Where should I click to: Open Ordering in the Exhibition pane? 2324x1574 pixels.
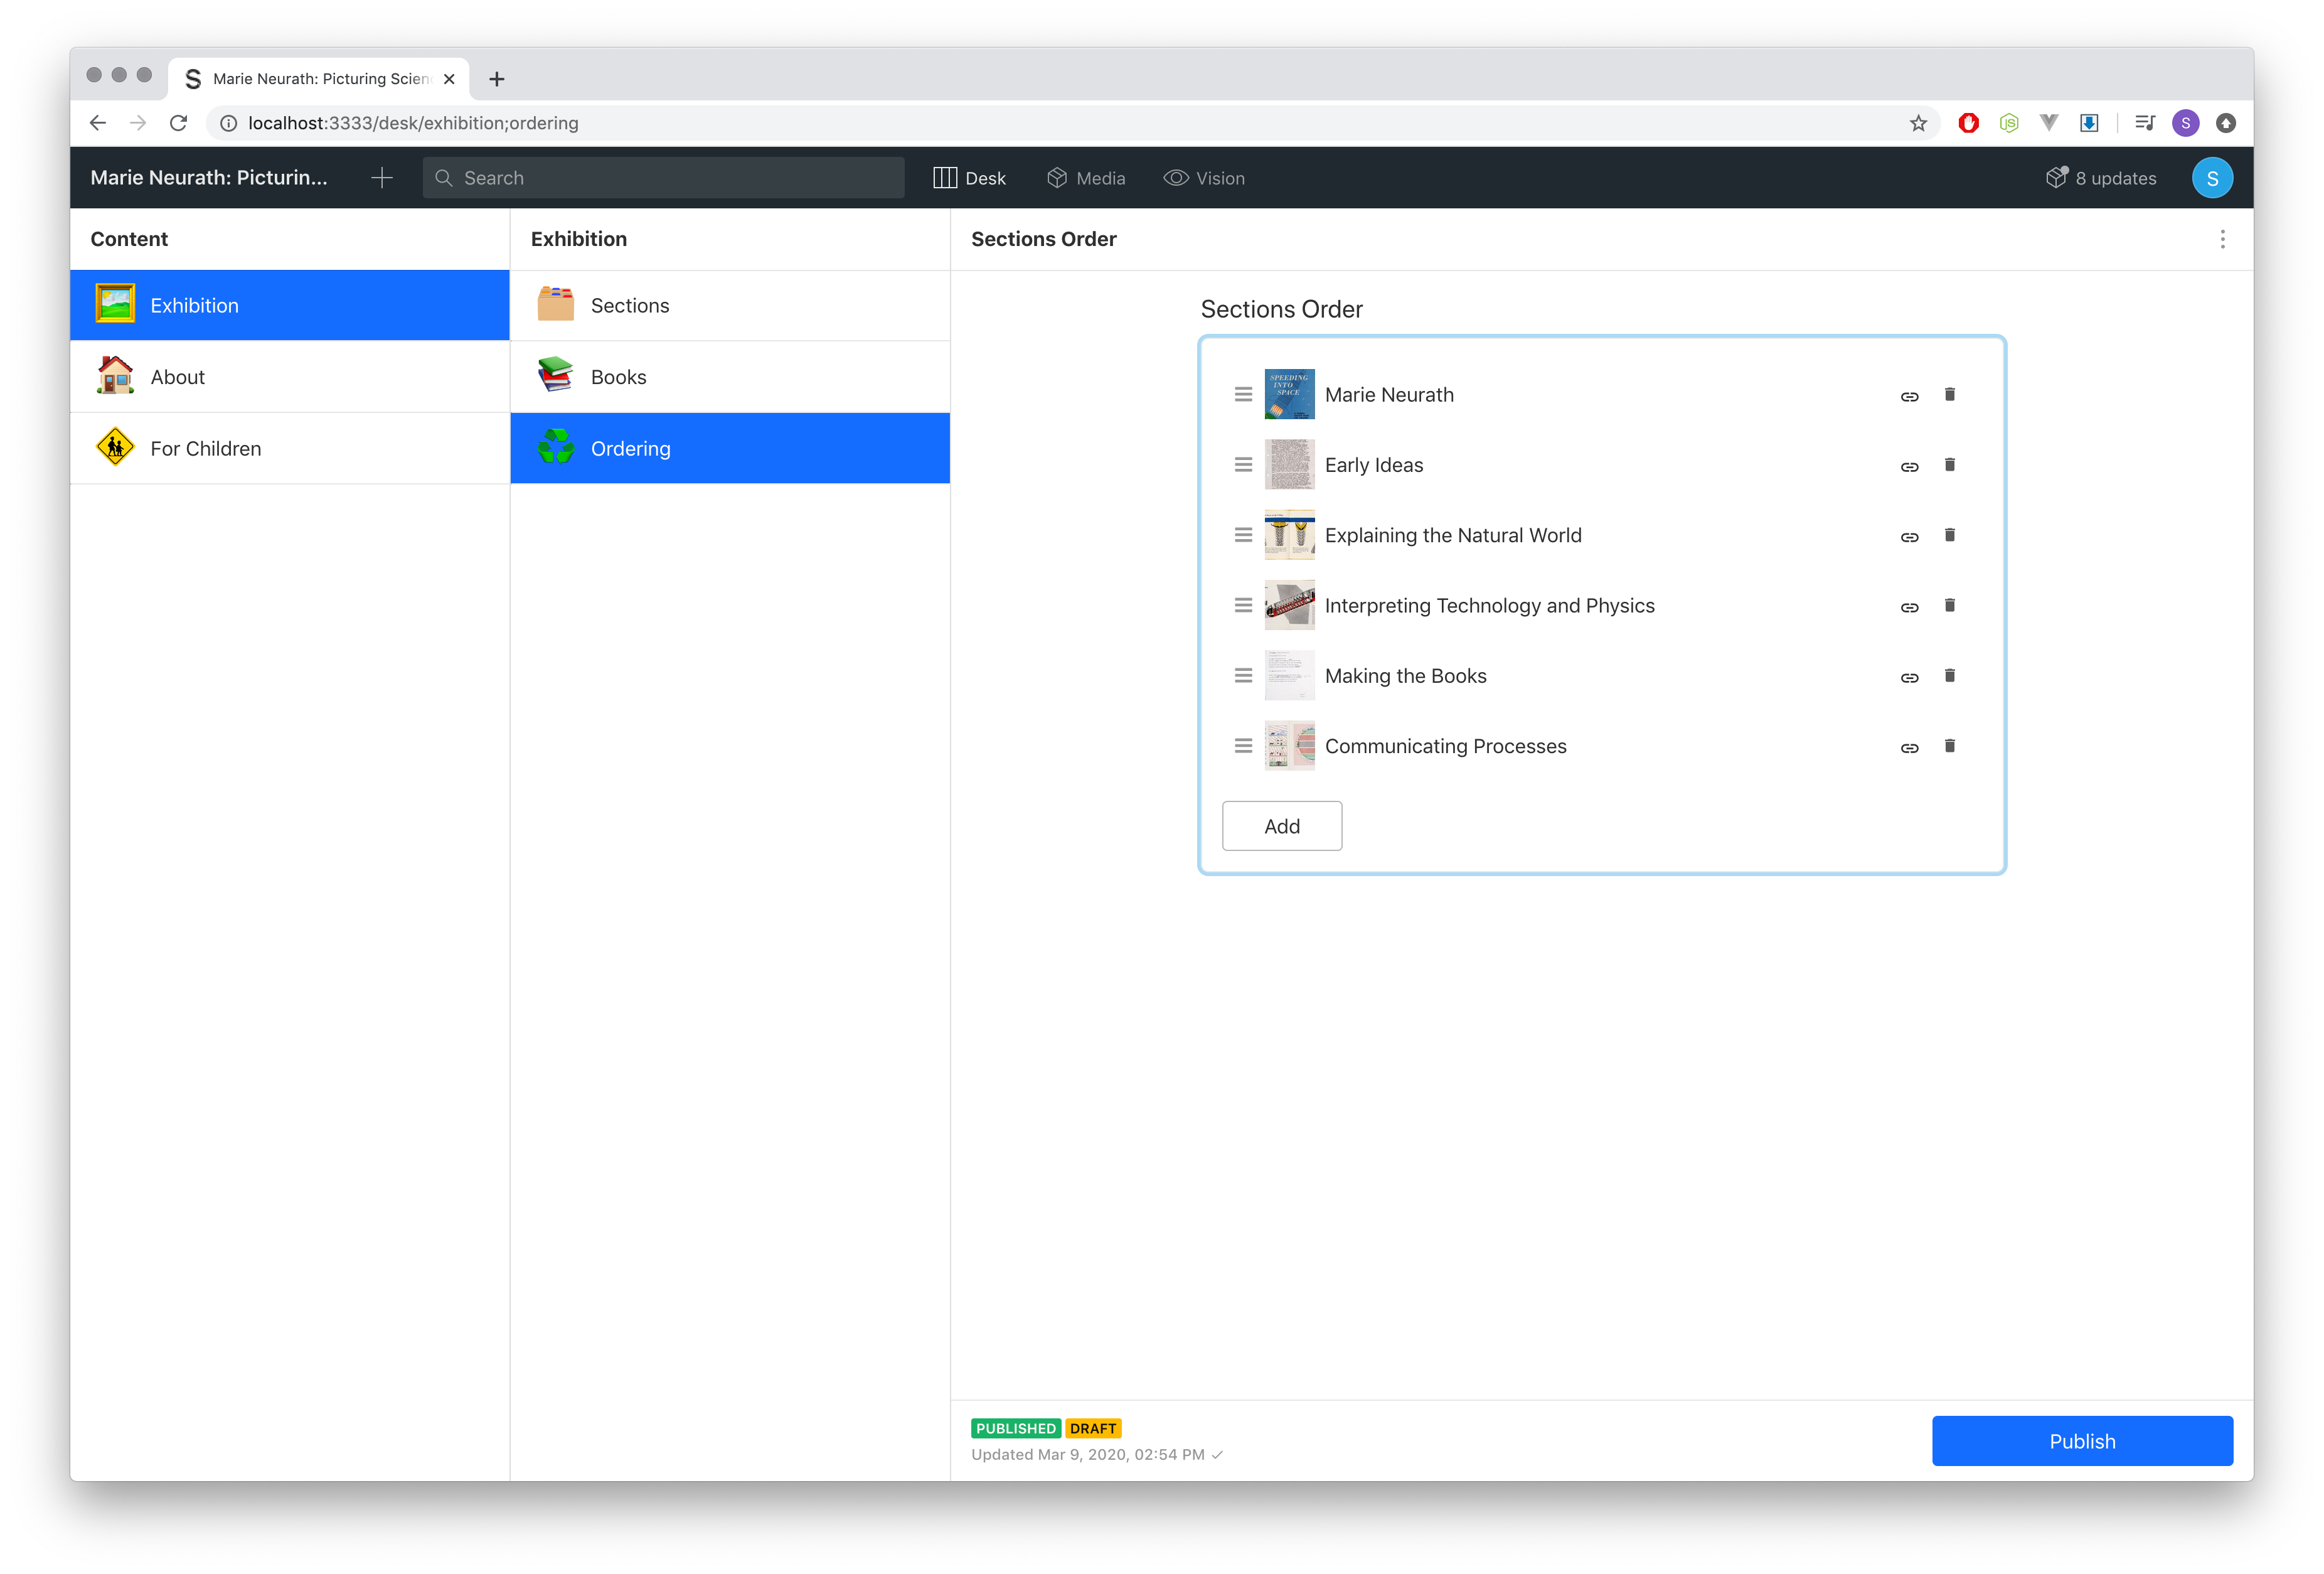click(x=730, y=449)
